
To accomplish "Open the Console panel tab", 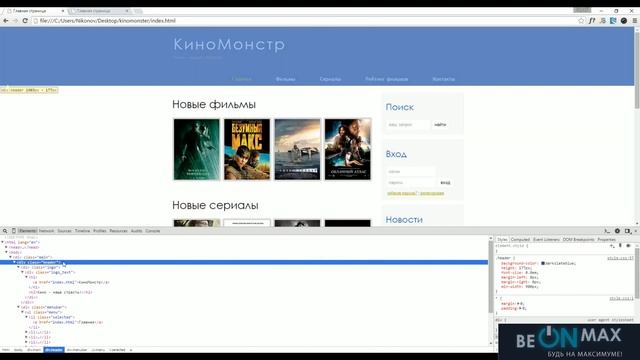I will tap(153, 231).
